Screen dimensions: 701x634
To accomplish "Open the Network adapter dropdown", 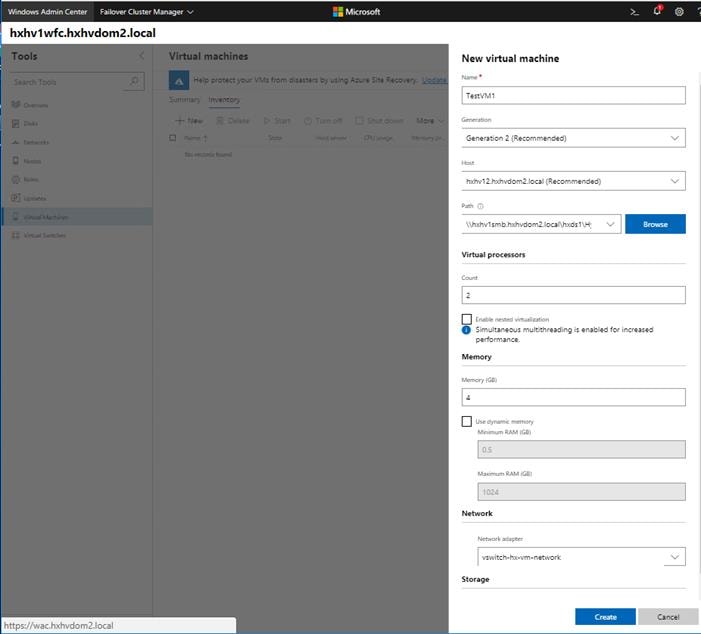I will (x=581, y=557).
